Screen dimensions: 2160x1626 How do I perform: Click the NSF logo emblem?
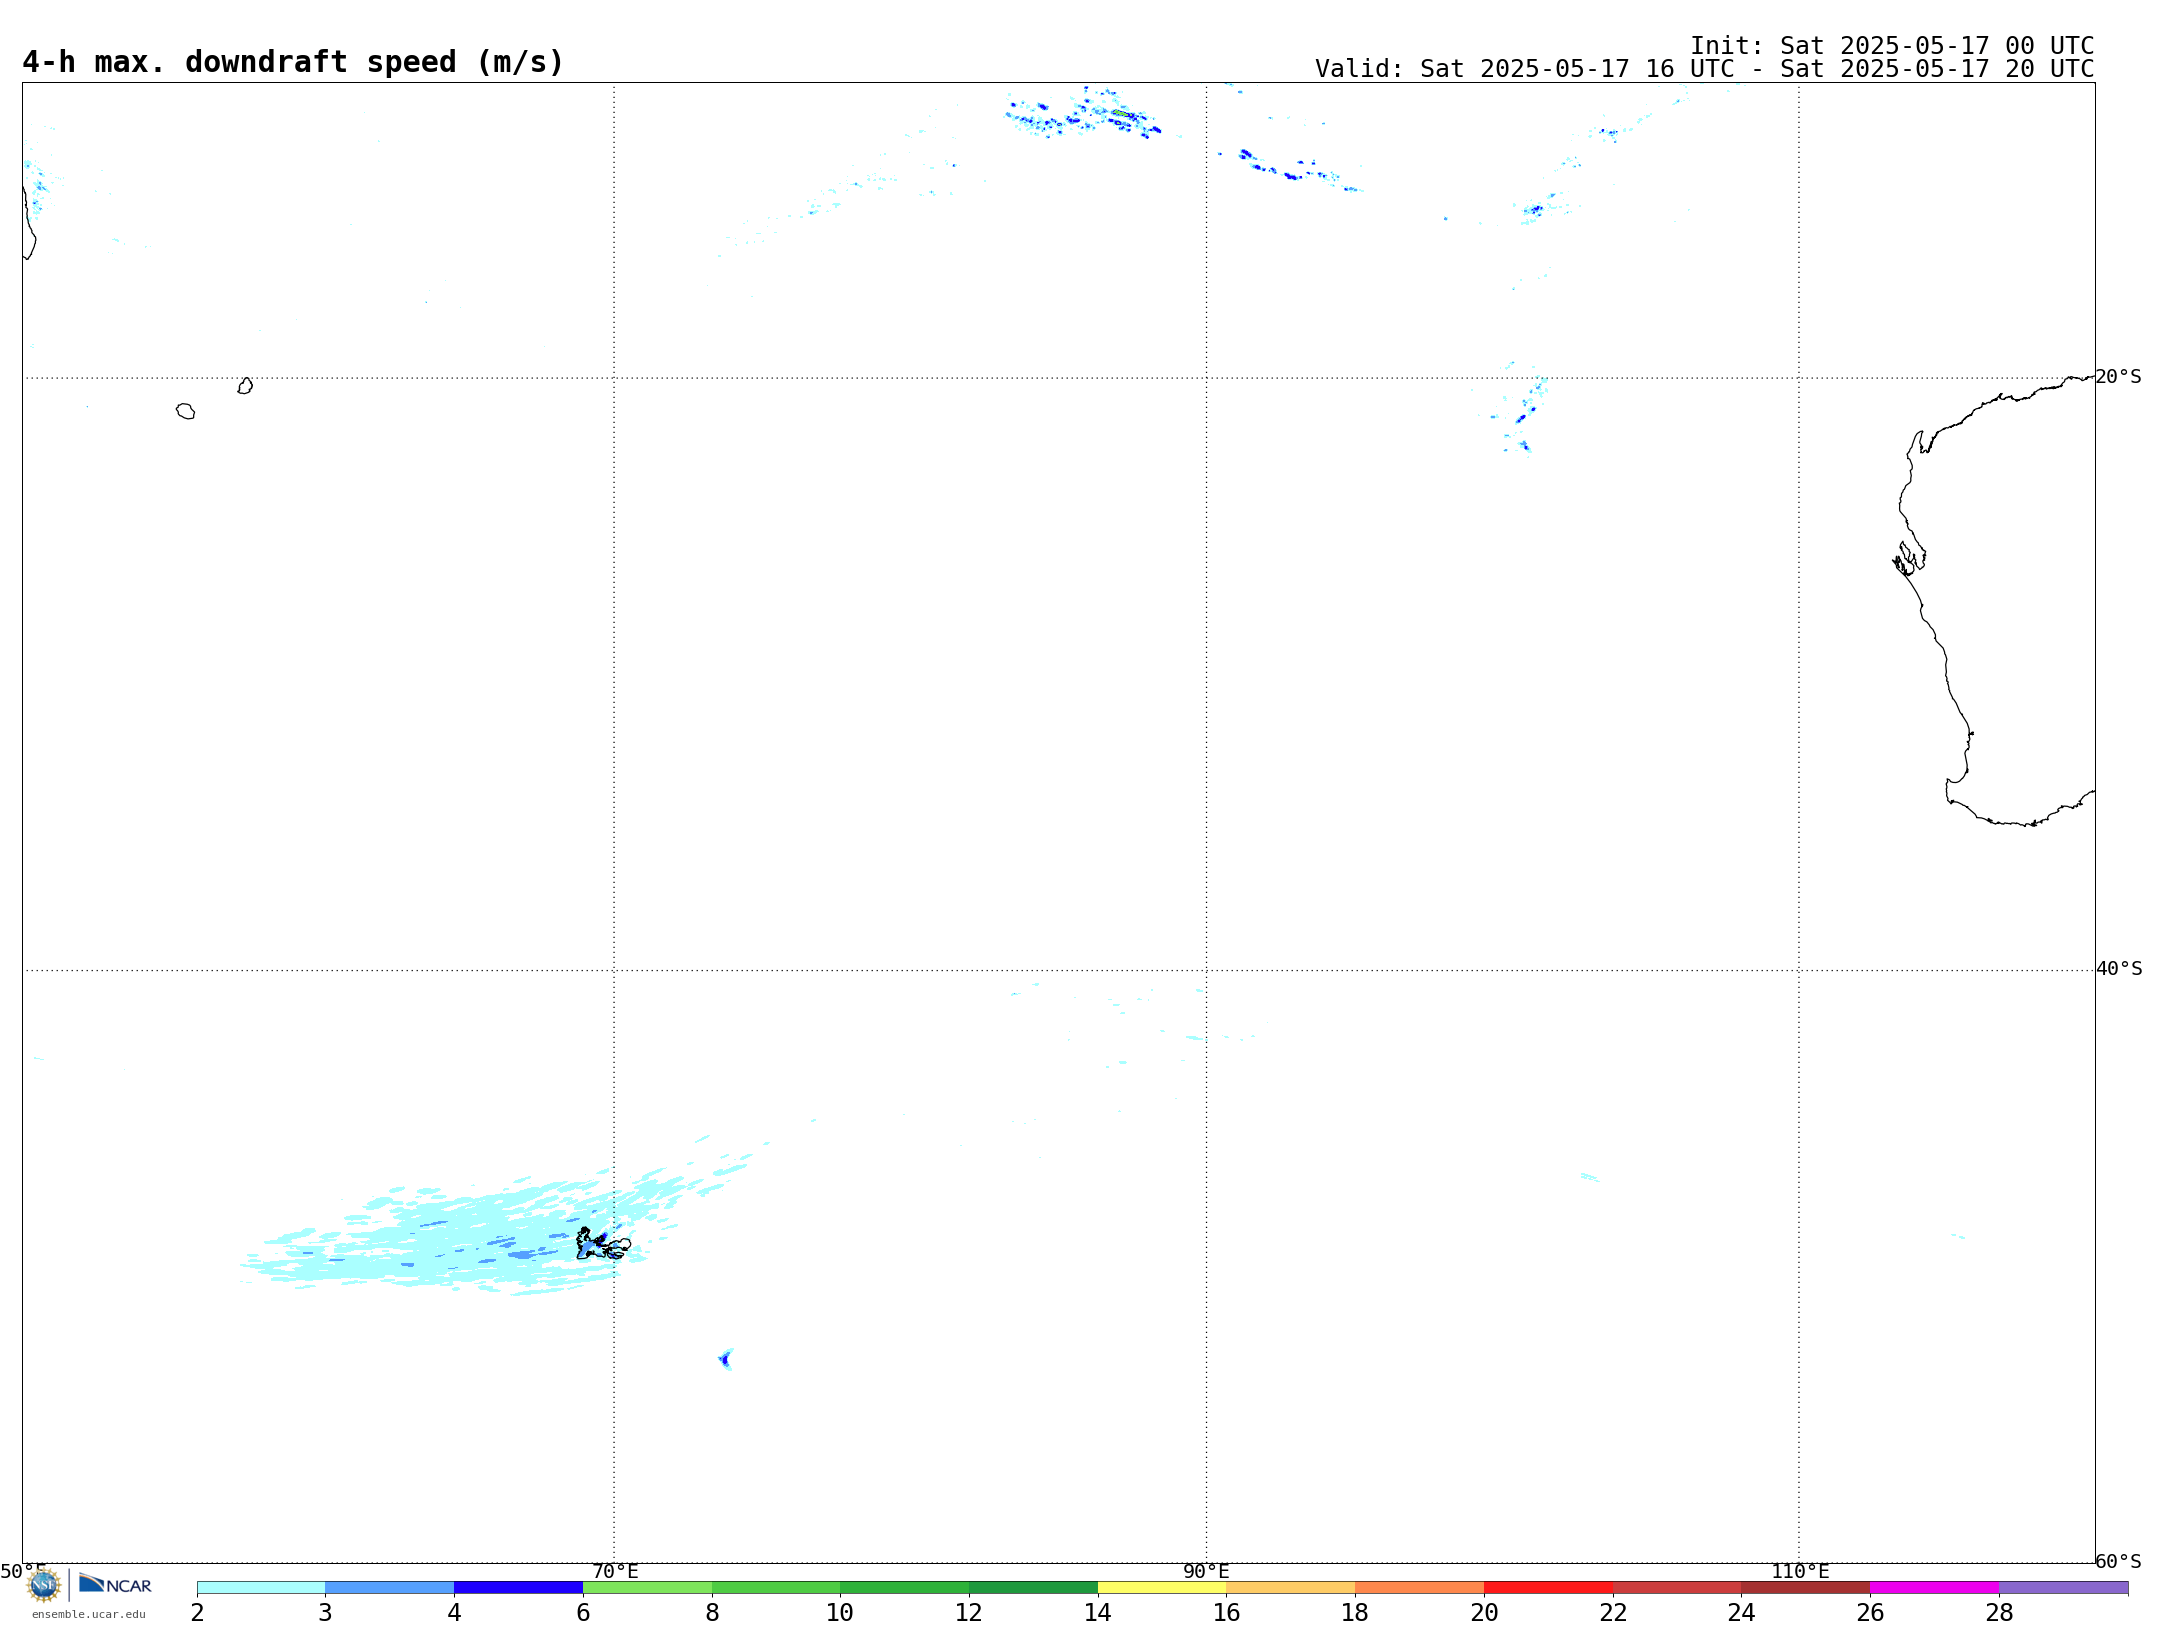pos(43,1585)
